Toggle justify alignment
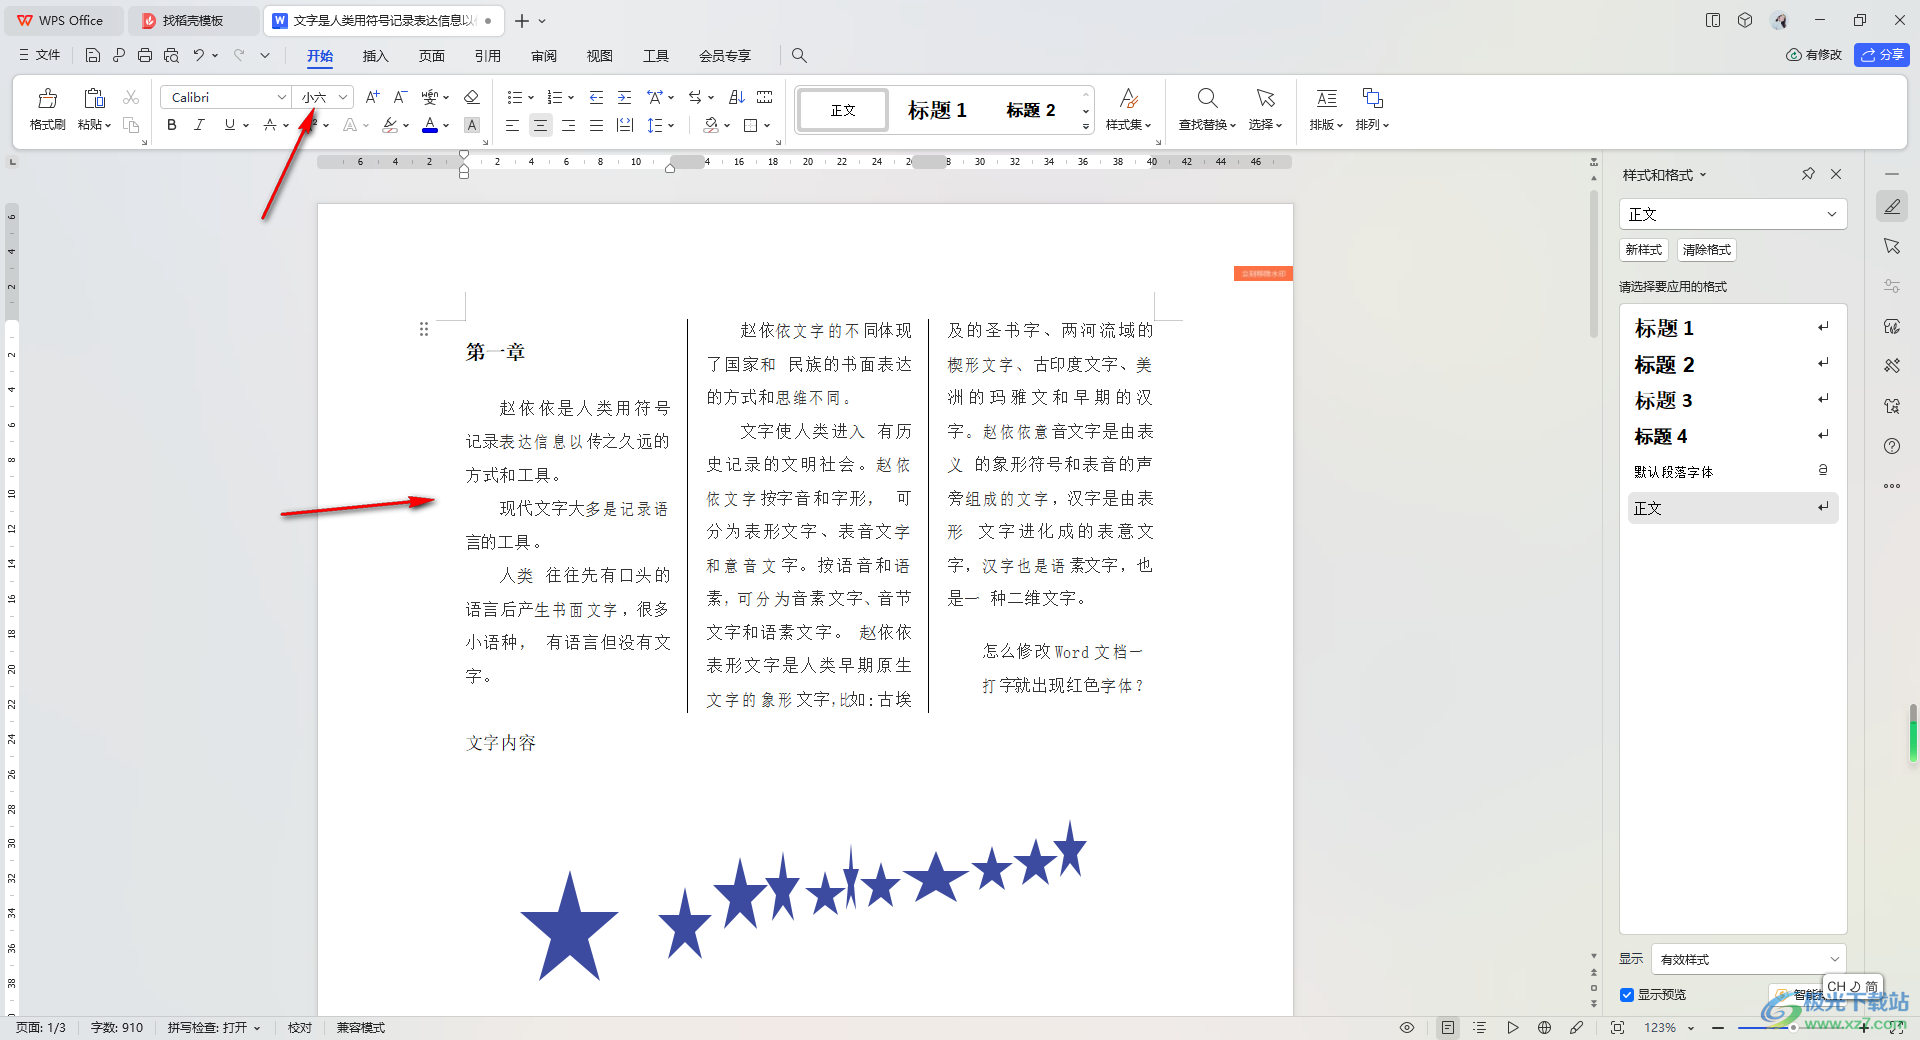 coord(596,125)
